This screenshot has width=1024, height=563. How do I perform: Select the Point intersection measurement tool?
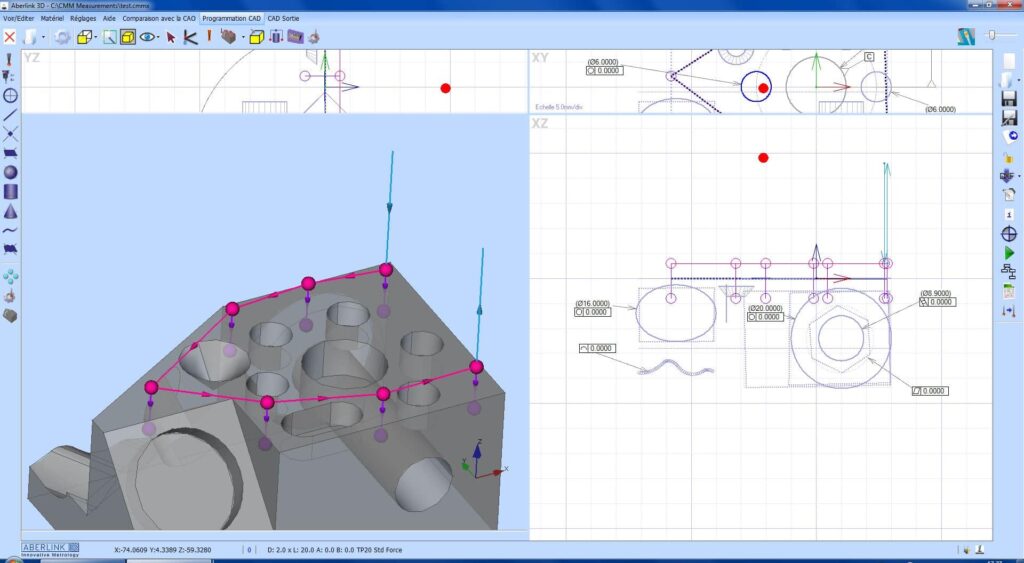[x=10, y=134]
